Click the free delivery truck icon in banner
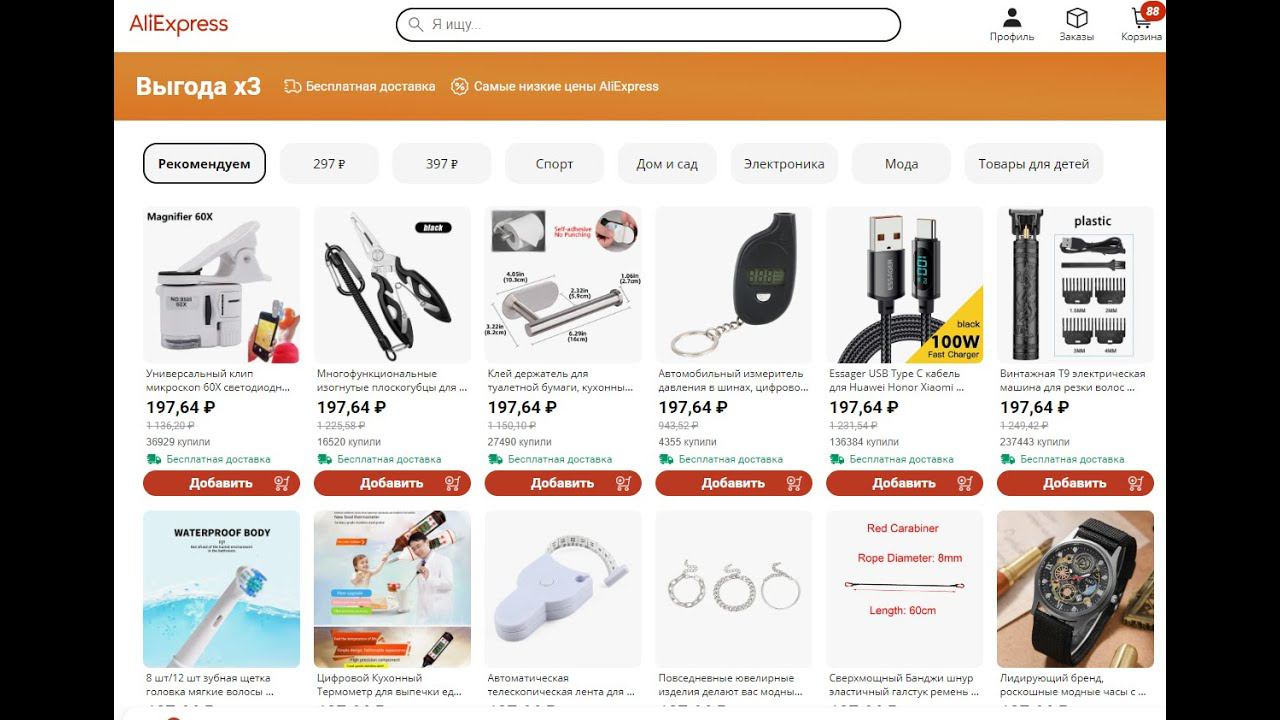 pos(292,86)
